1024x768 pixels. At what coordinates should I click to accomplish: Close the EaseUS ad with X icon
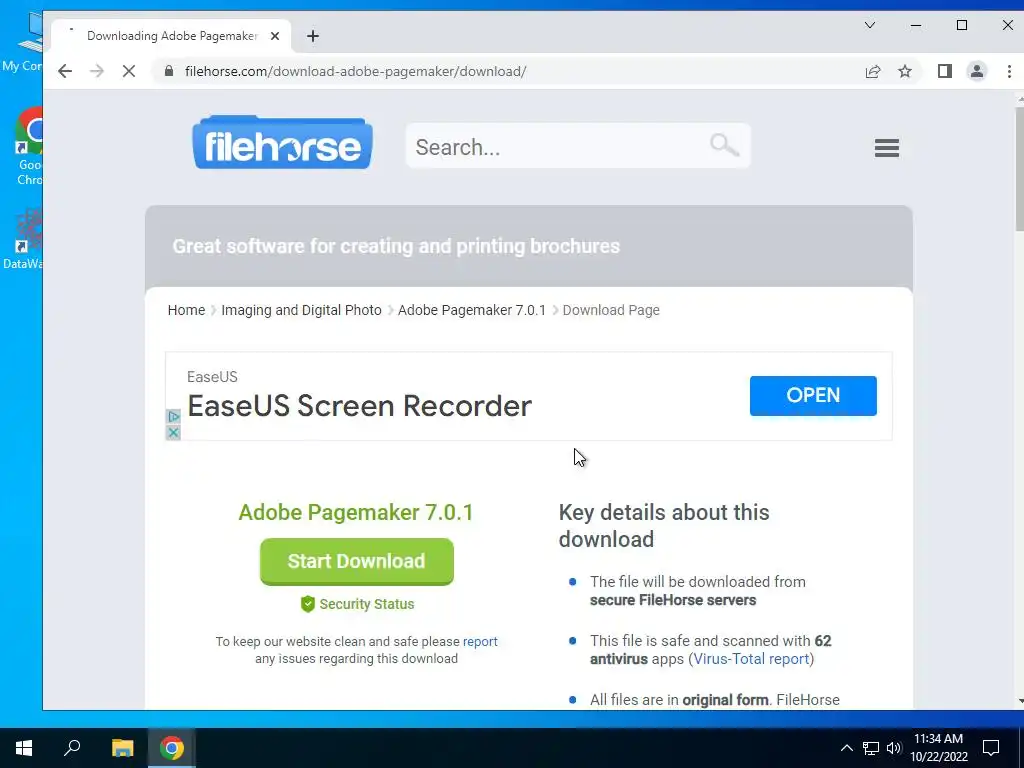[x=173, y=432]
